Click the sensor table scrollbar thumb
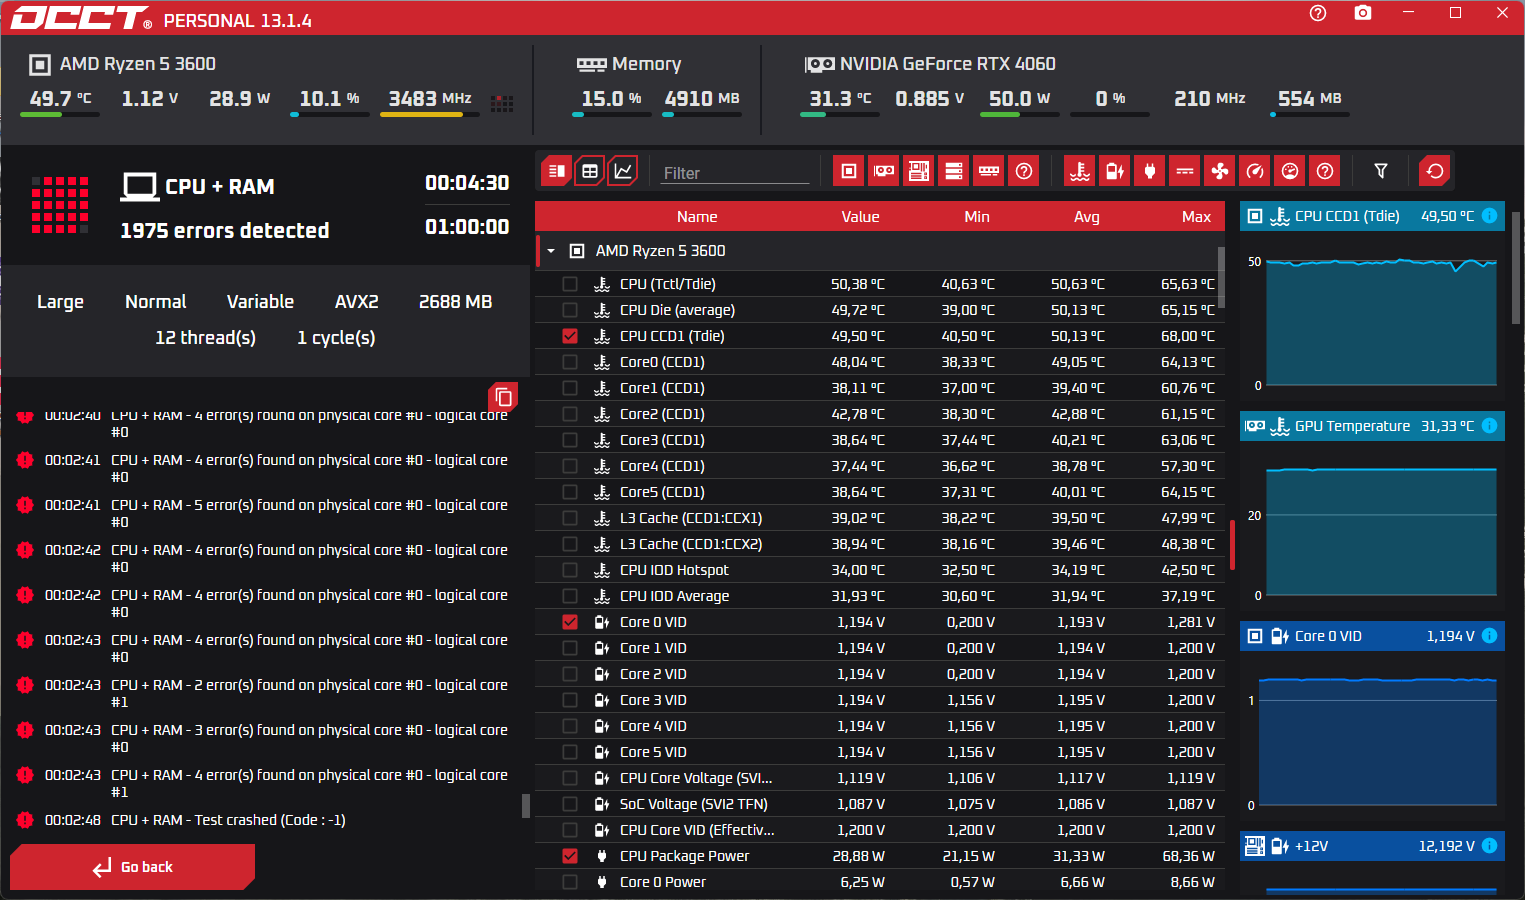The height and width of the screenshot is (900, 1525). [x=1221, y=277]
